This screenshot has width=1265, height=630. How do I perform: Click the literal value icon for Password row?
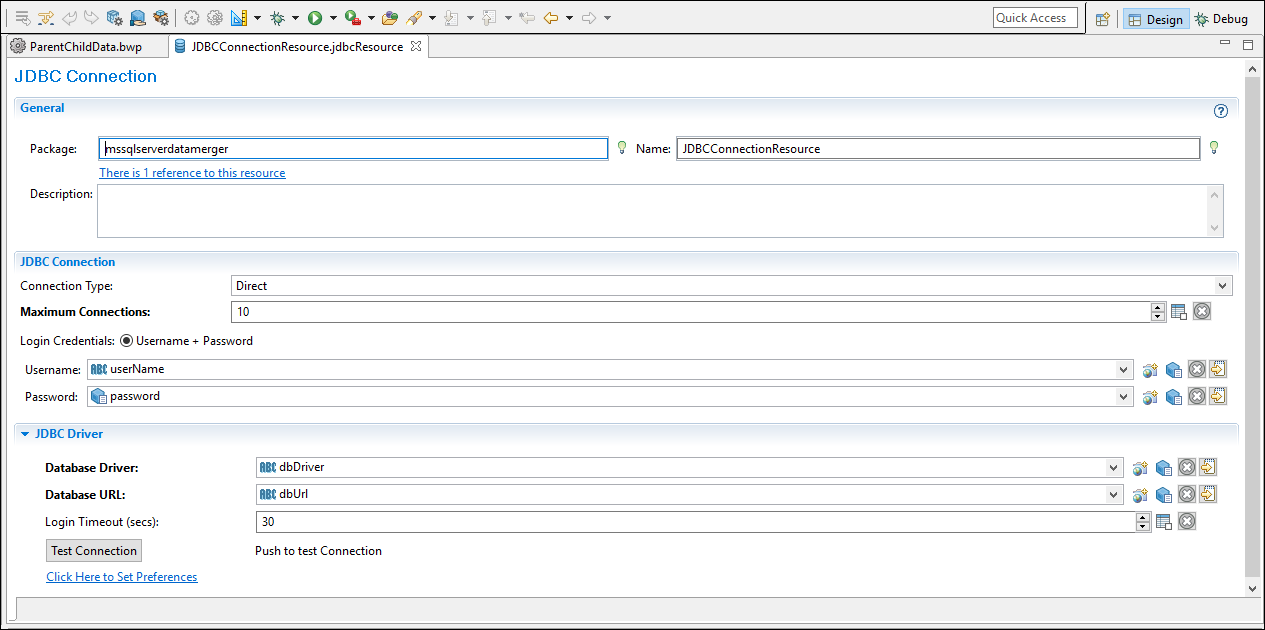(1217, 396)
